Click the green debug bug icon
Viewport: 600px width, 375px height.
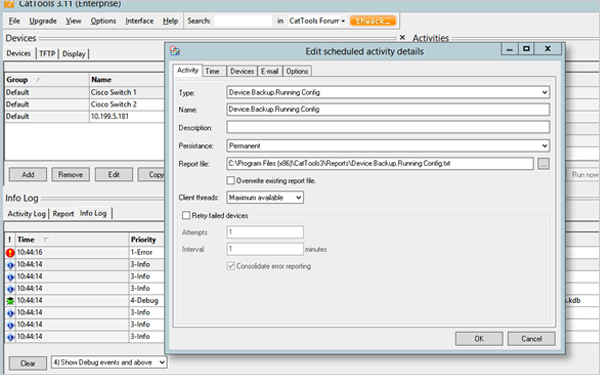coord(10,301)
